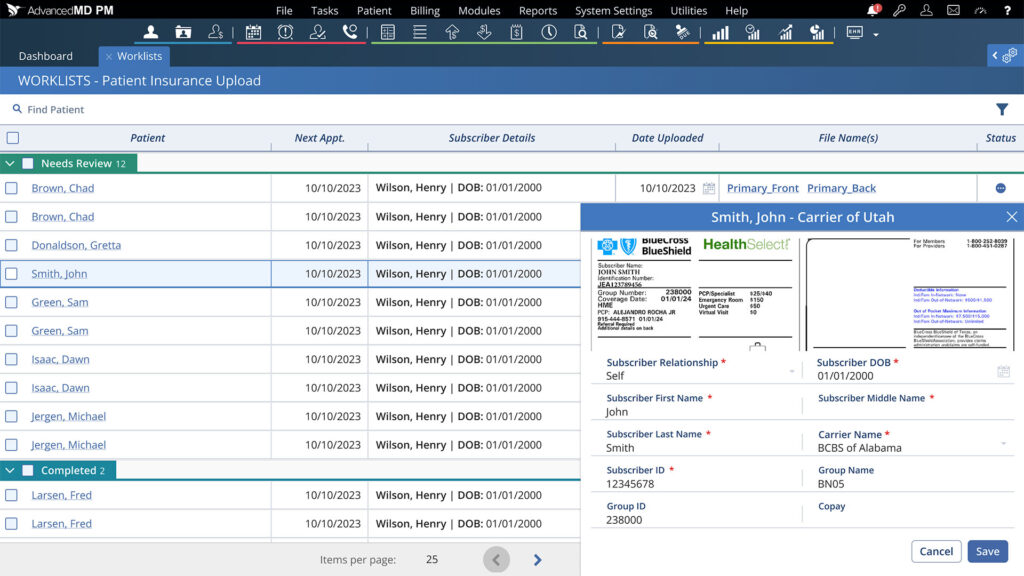Open status options for first Brown, Chad row
Viewport: 1024px width, 576px height.
(1000, 188)
